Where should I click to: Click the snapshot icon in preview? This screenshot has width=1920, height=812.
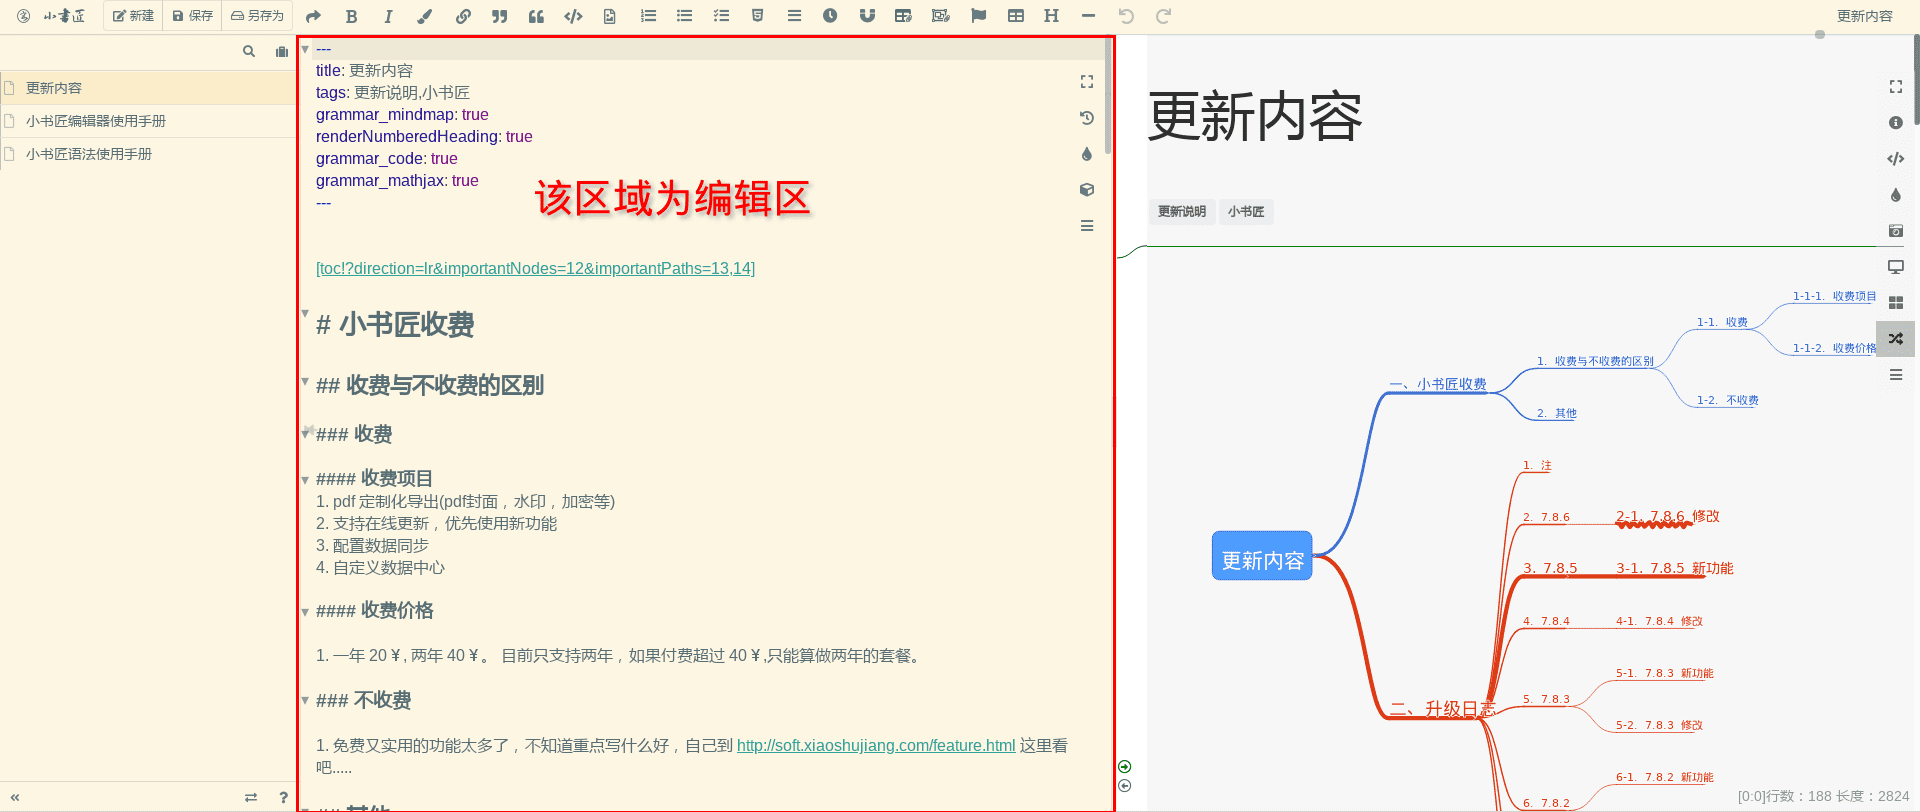pos(1896,231)
